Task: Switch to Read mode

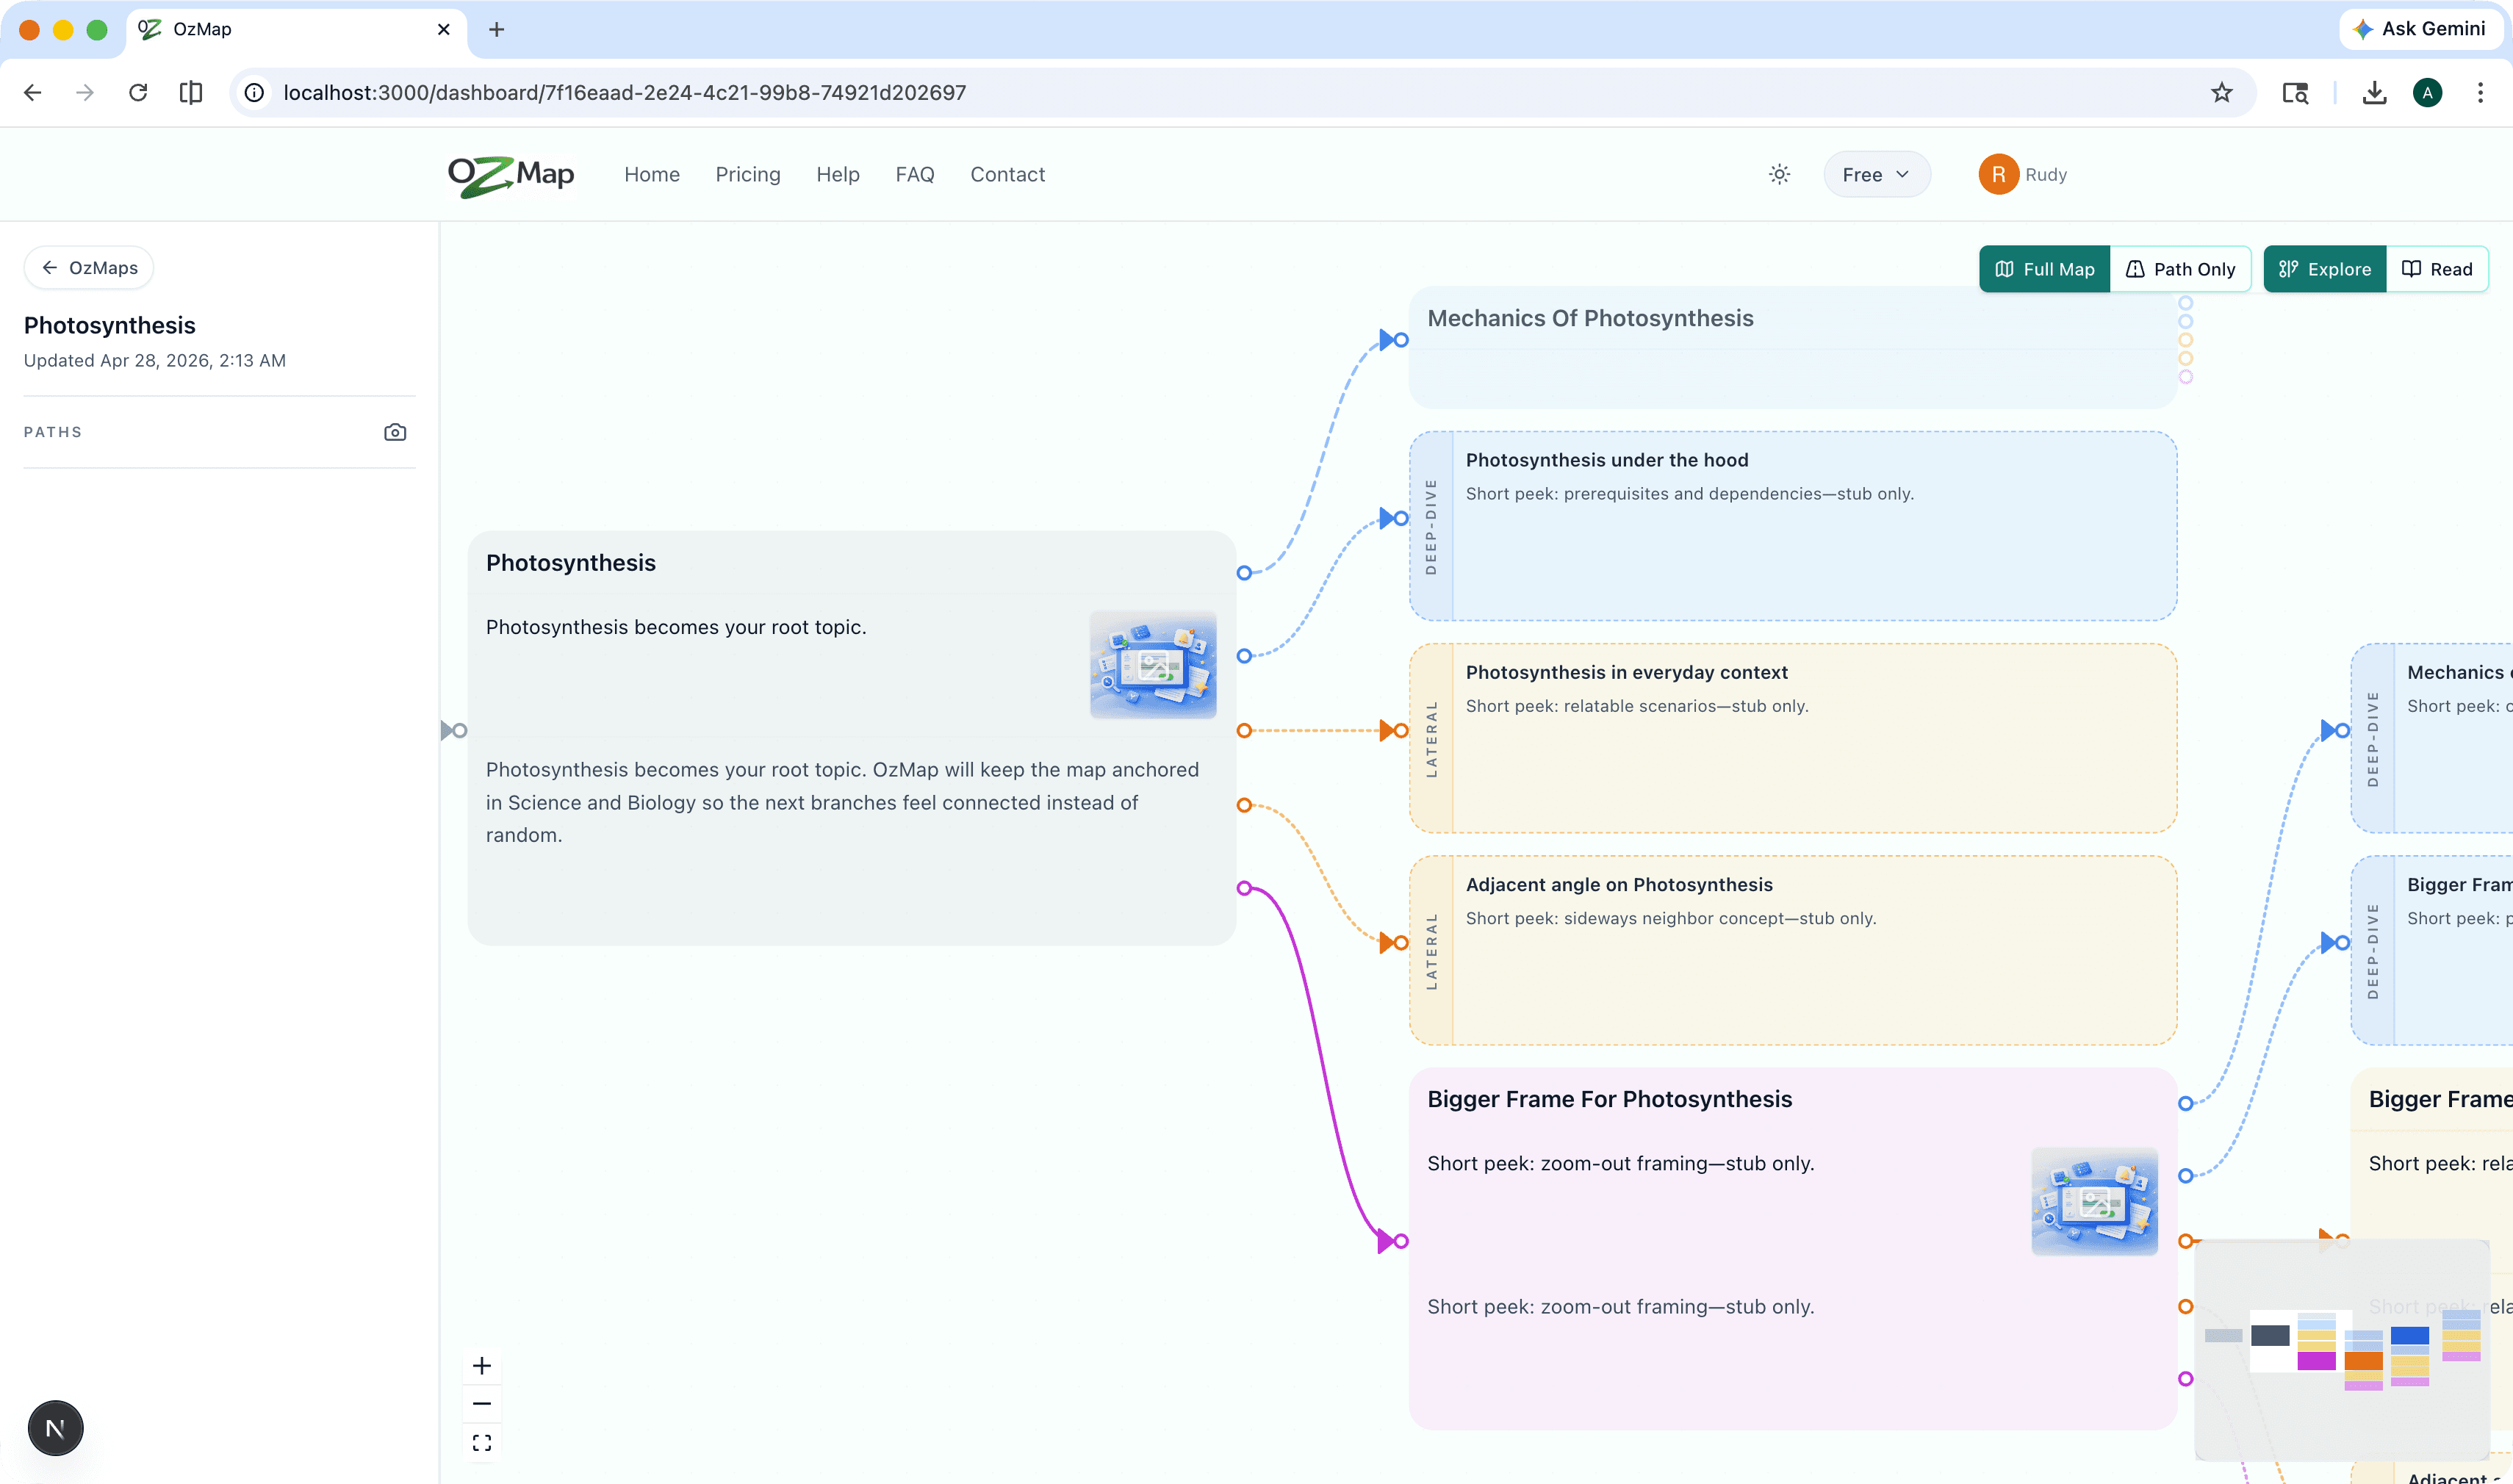Action: pyautogui.click(x=2437, y=269)
